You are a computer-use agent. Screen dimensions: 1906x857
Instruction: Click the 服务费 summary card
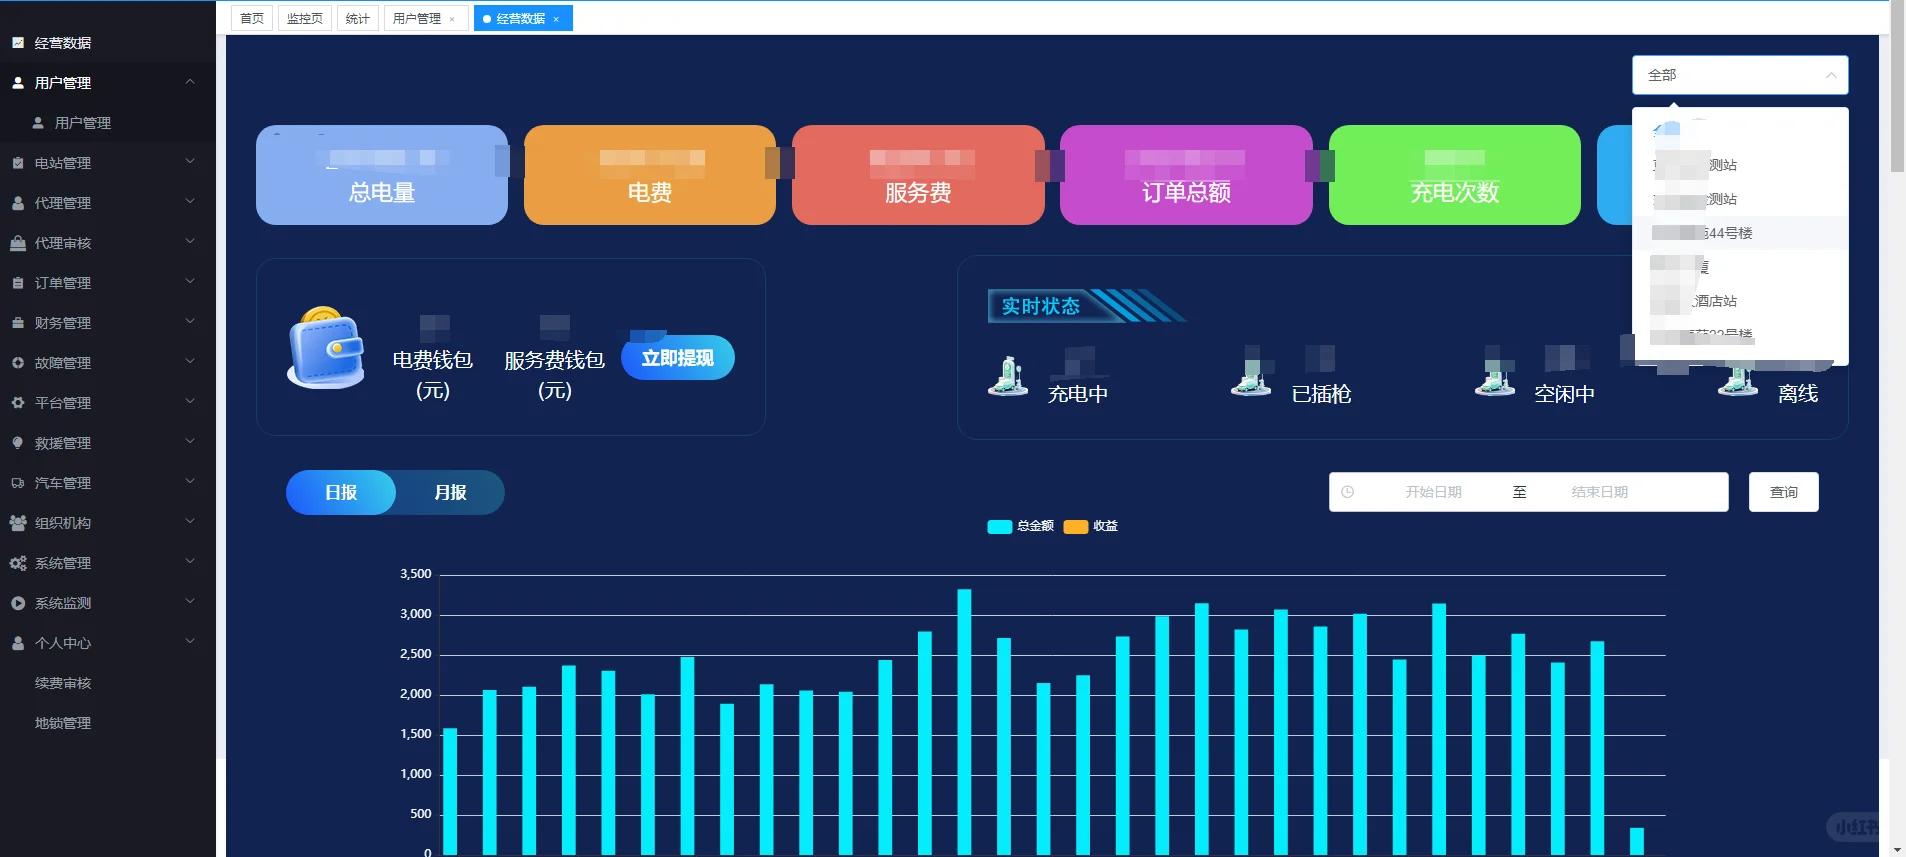pyautogui.click(x=918, y=175)
